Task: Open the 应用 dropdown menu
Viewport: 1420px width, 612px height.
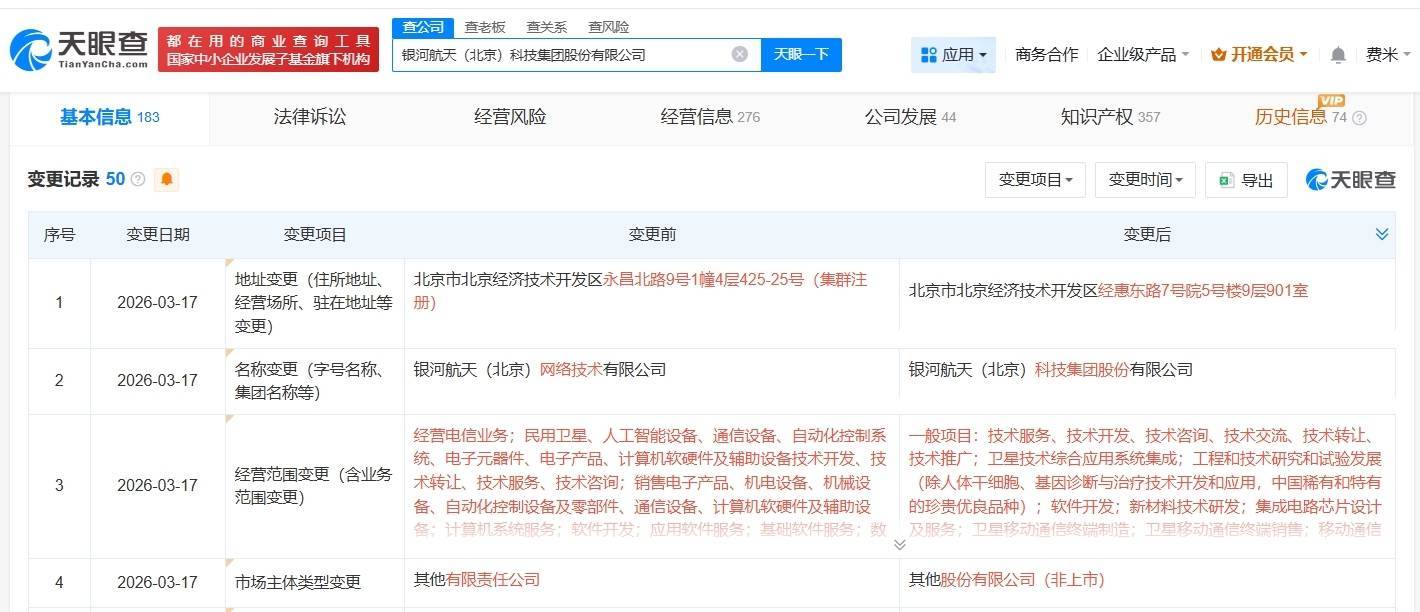Action: click(x=953, y=55)
